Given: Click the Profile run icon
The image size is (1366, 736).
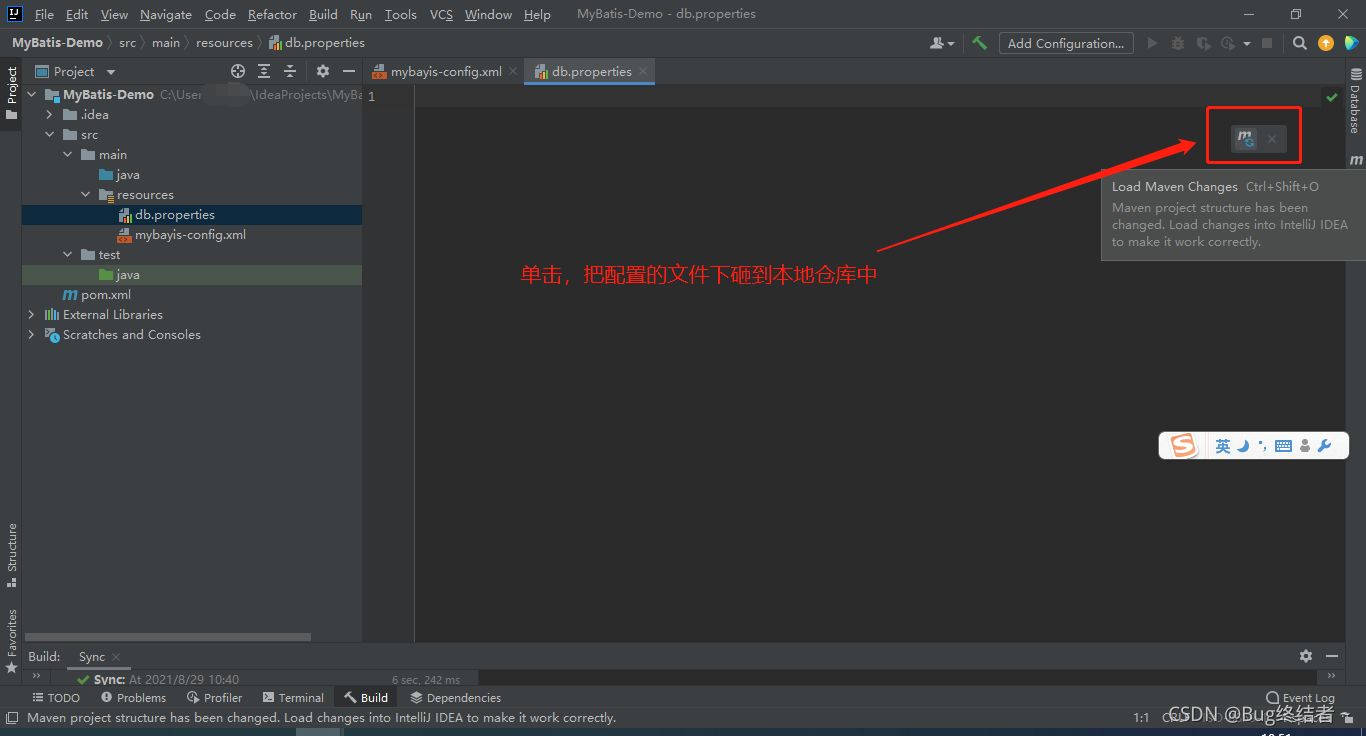Looking at the screenshot, I should pyautogui.click(x=1228, y=43).
